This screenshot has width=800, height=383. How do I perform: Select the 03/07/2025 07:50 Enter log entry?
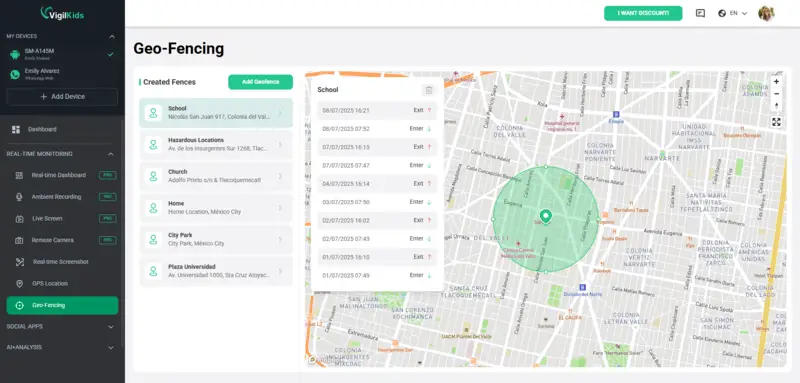click(377, 202)
